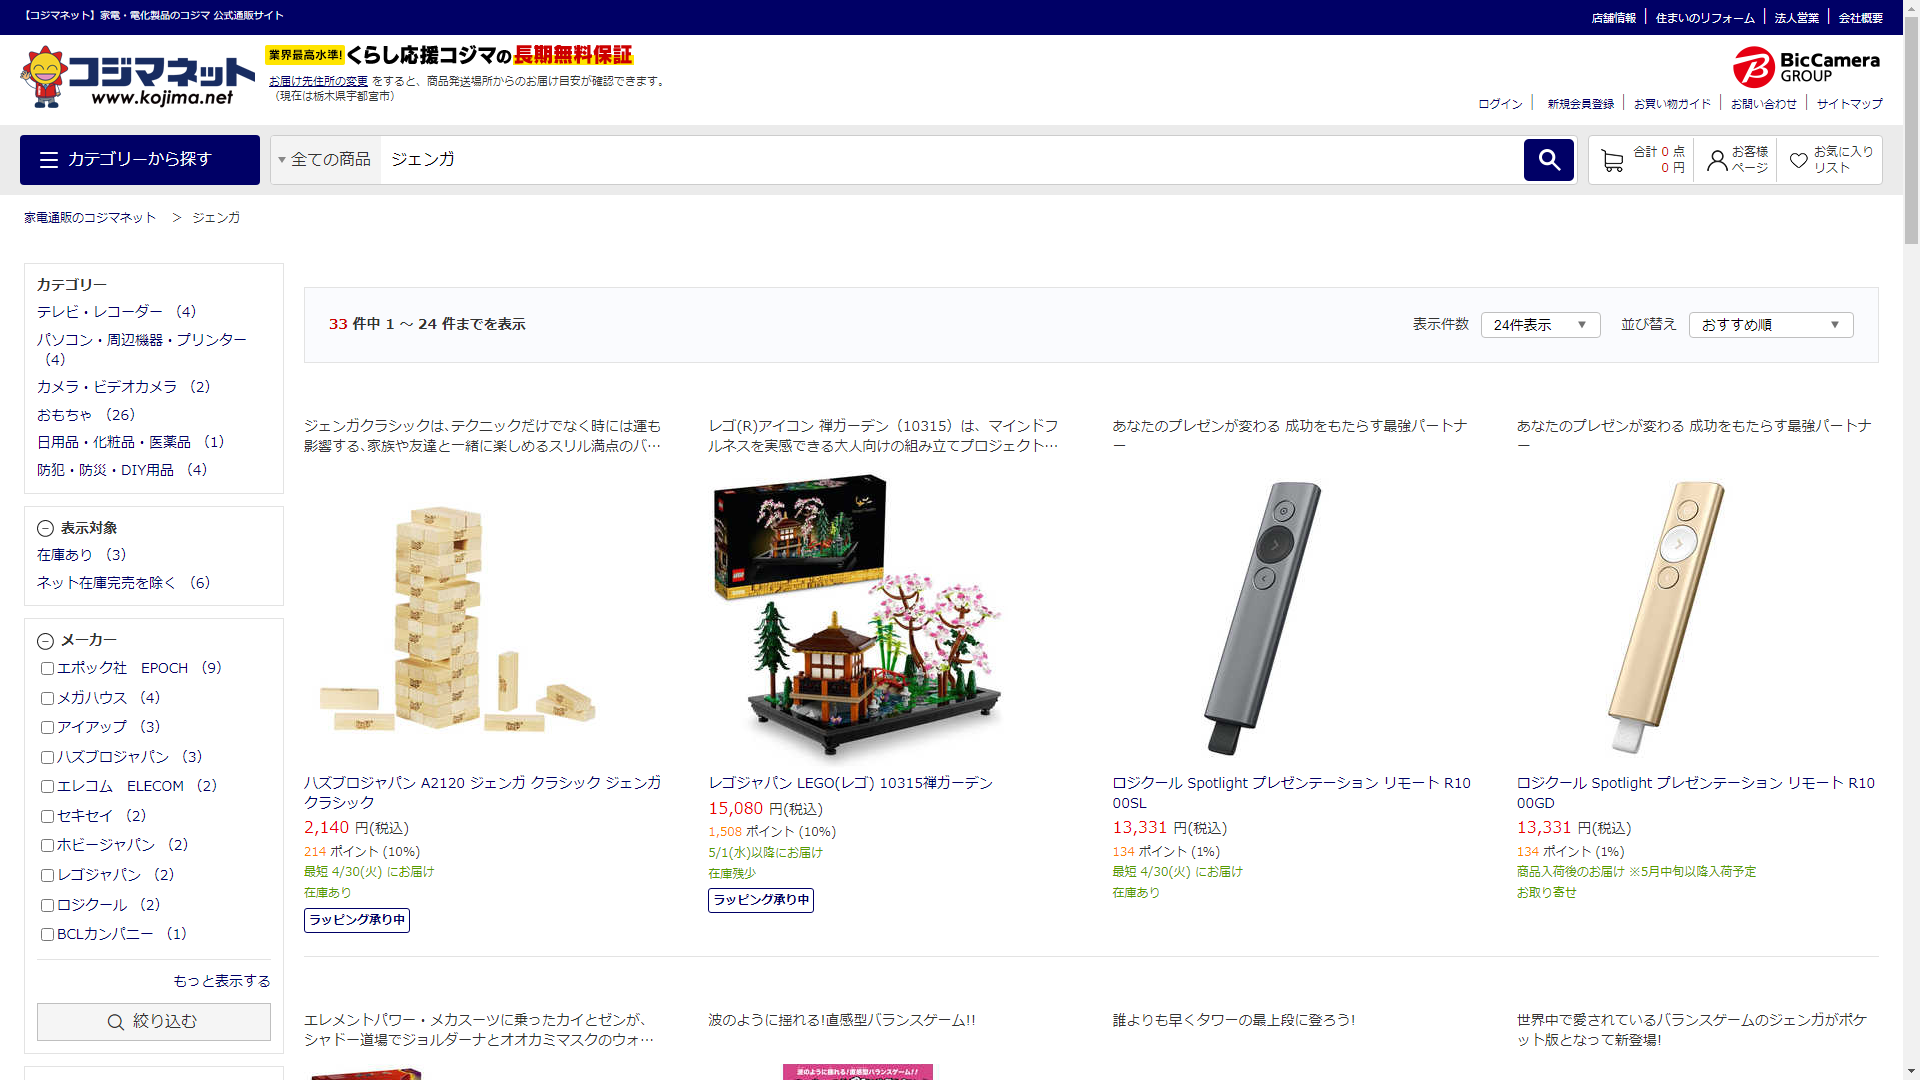
Task: Click the magnifier search button
Action: [1548, 160]
